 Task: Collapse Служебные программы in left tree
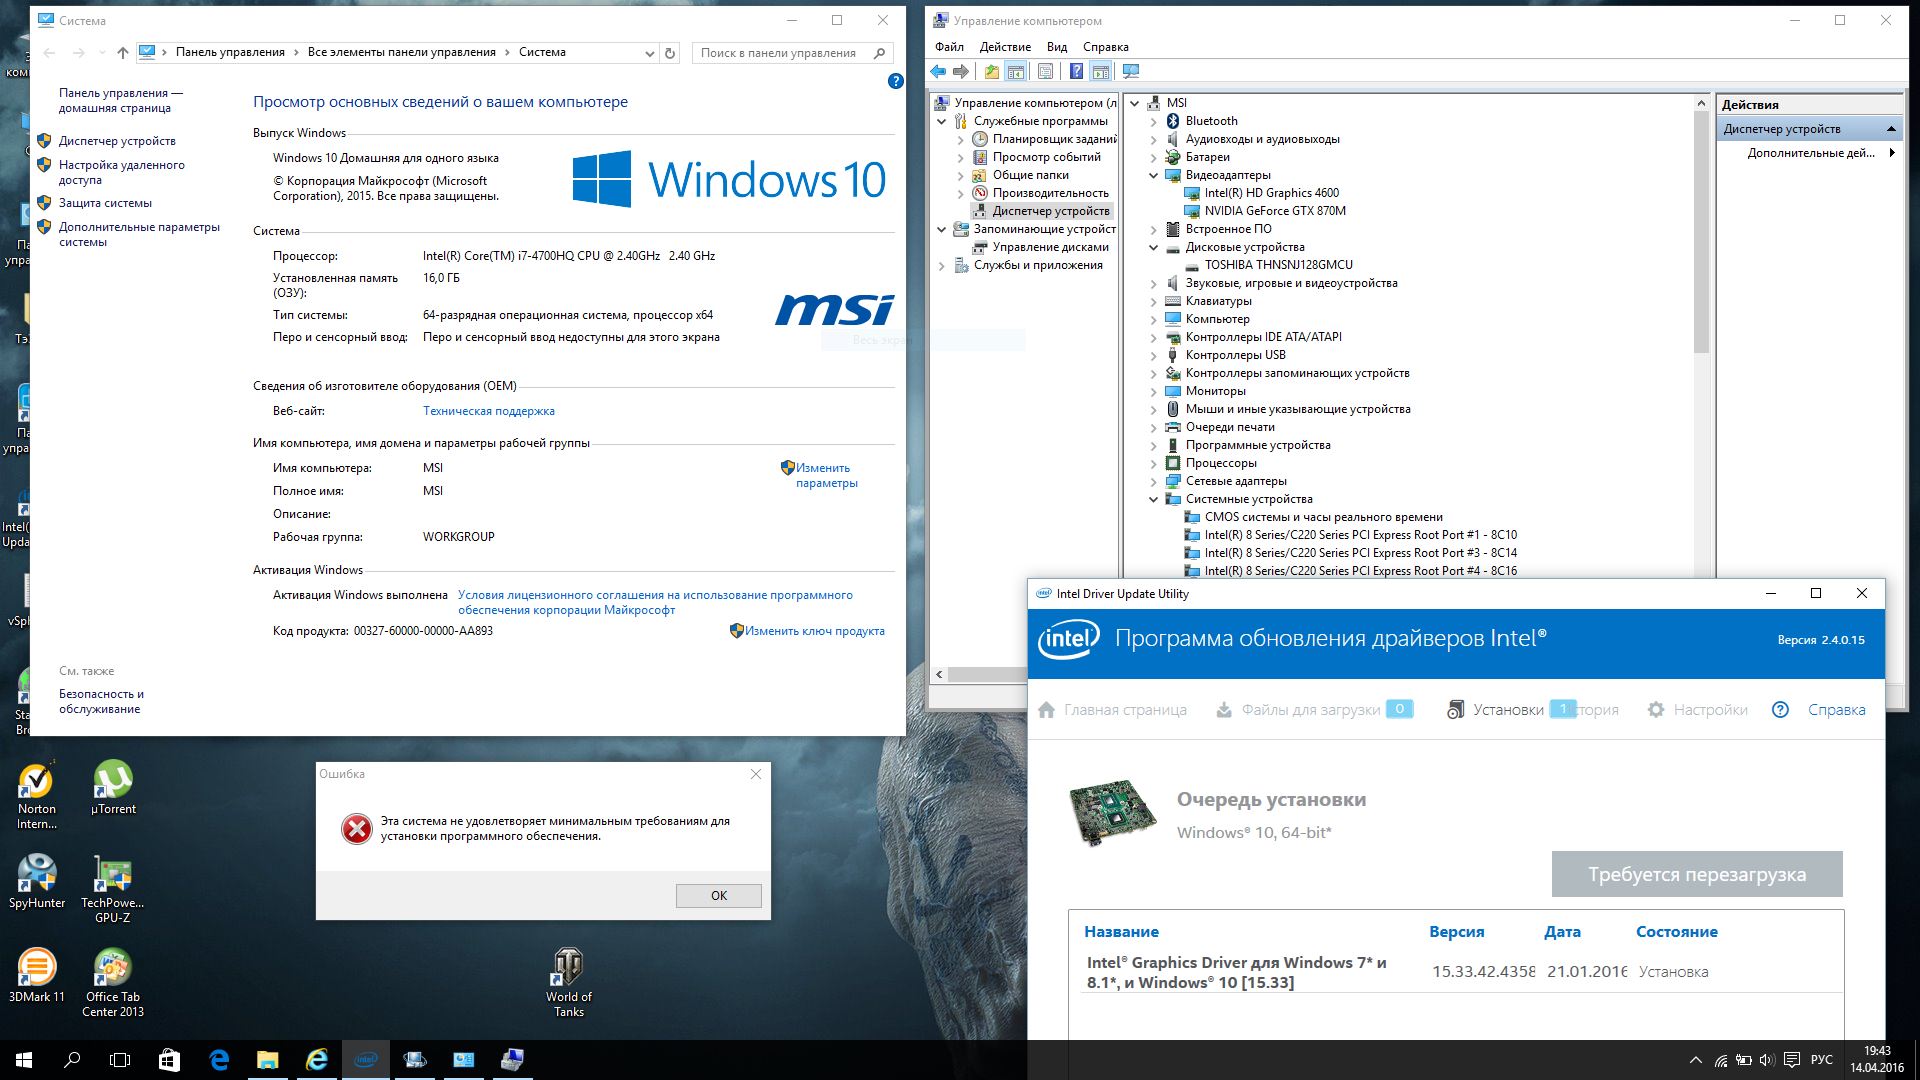pyautogui.click(x=941, y=121)
